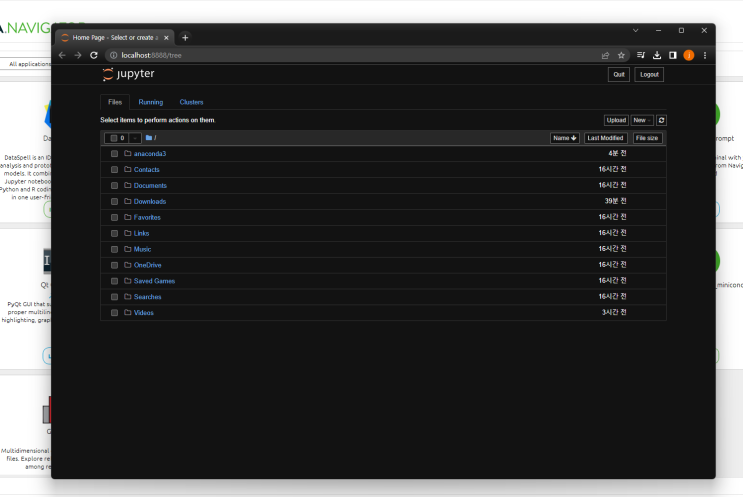Switch to the Clusters tab
Viewport: 743px width, 497px height.
point(191,102)
